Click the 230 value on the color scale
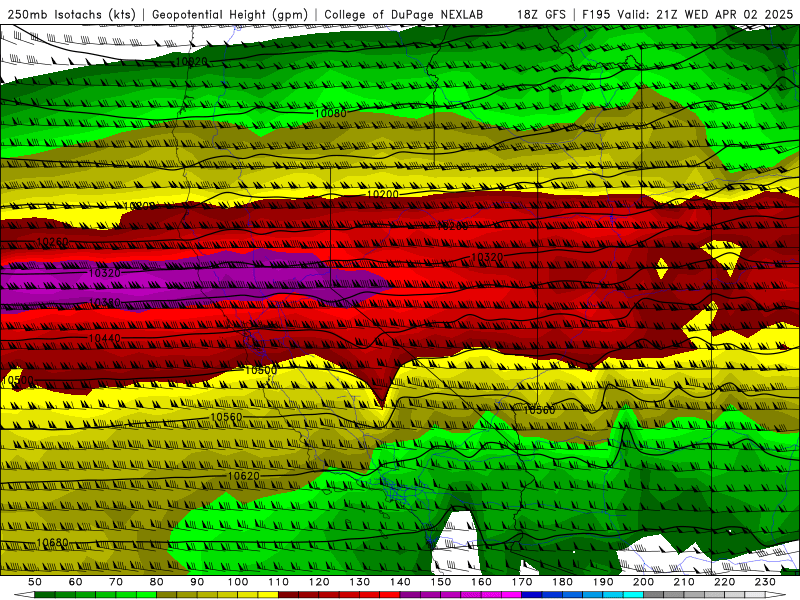This screenshot has width=800, height=600. click(x=765, y=582)
